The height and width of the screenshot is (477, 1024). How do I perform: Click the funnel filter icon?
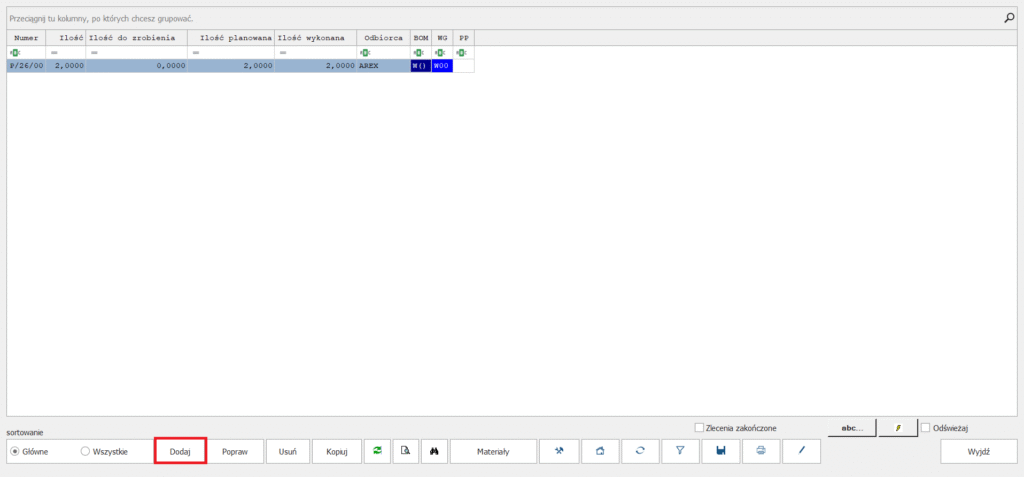coord(680,451)
